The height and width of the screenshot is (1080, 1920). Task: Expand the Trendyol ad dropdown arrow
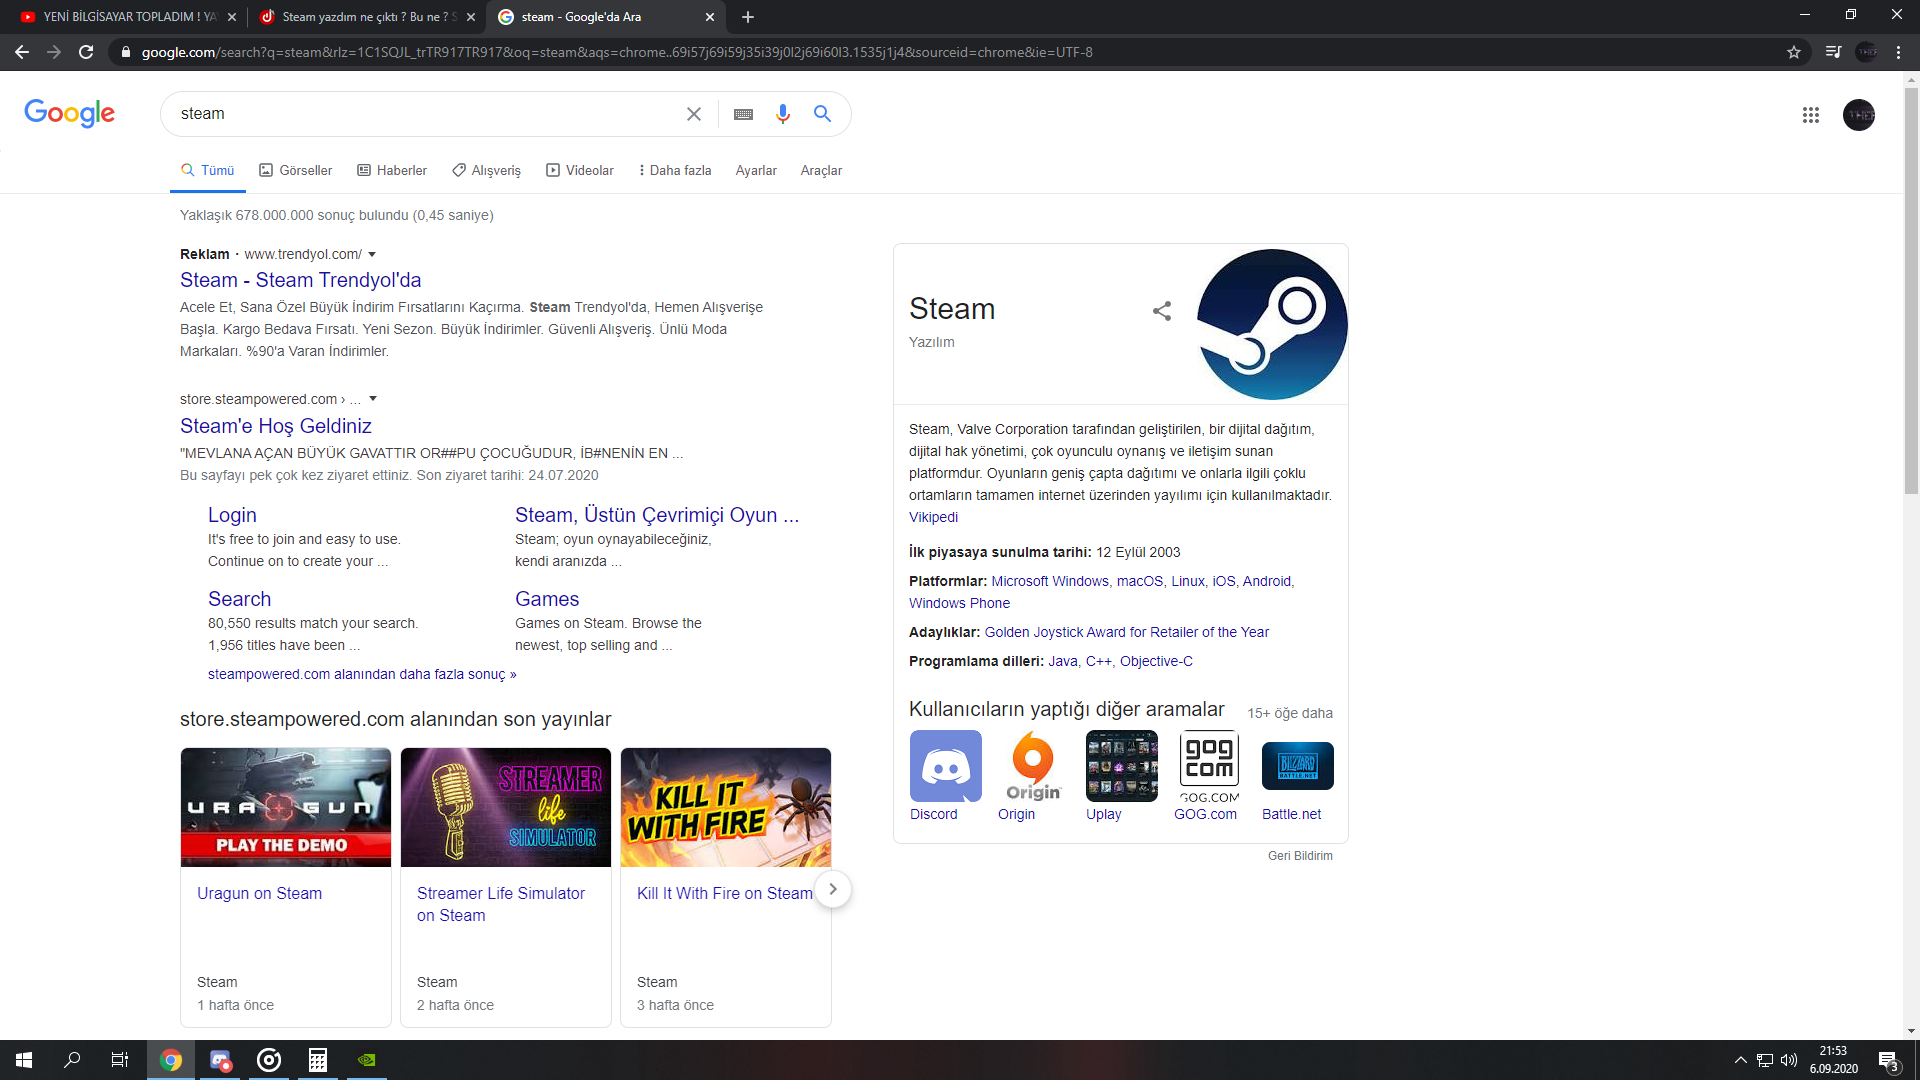pos(372,255)
